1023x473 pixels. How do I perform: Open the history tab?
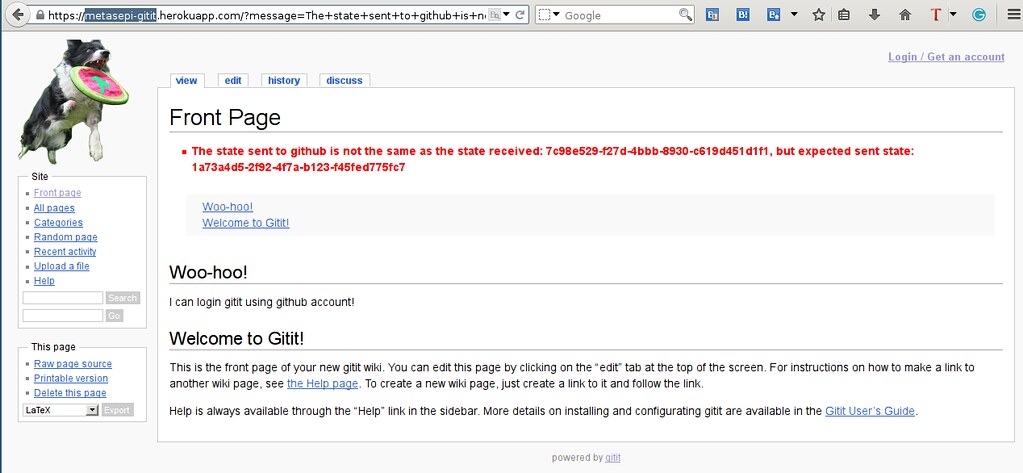(284, 80)
